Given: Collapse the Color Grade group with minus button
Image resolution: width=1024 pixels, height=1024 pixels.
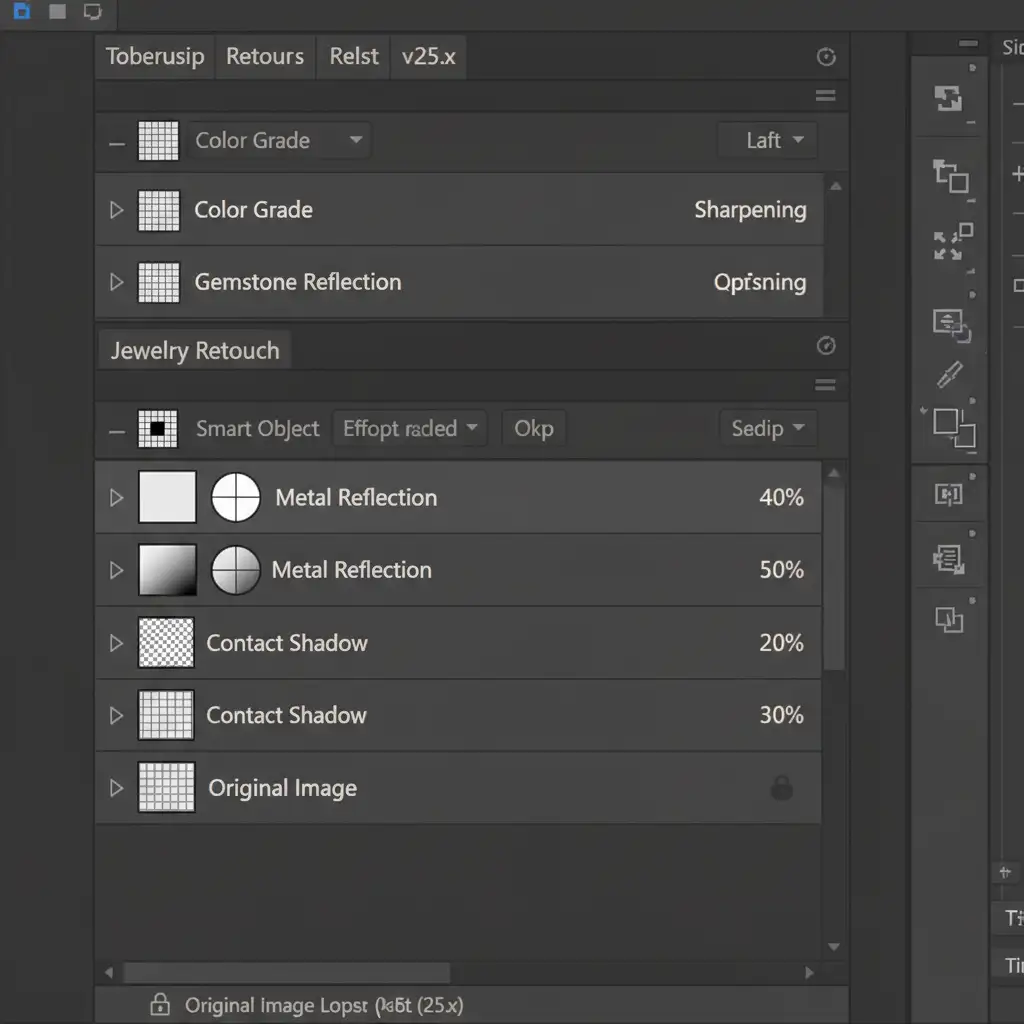Looking at the screenshot, I should click(117, 142).
